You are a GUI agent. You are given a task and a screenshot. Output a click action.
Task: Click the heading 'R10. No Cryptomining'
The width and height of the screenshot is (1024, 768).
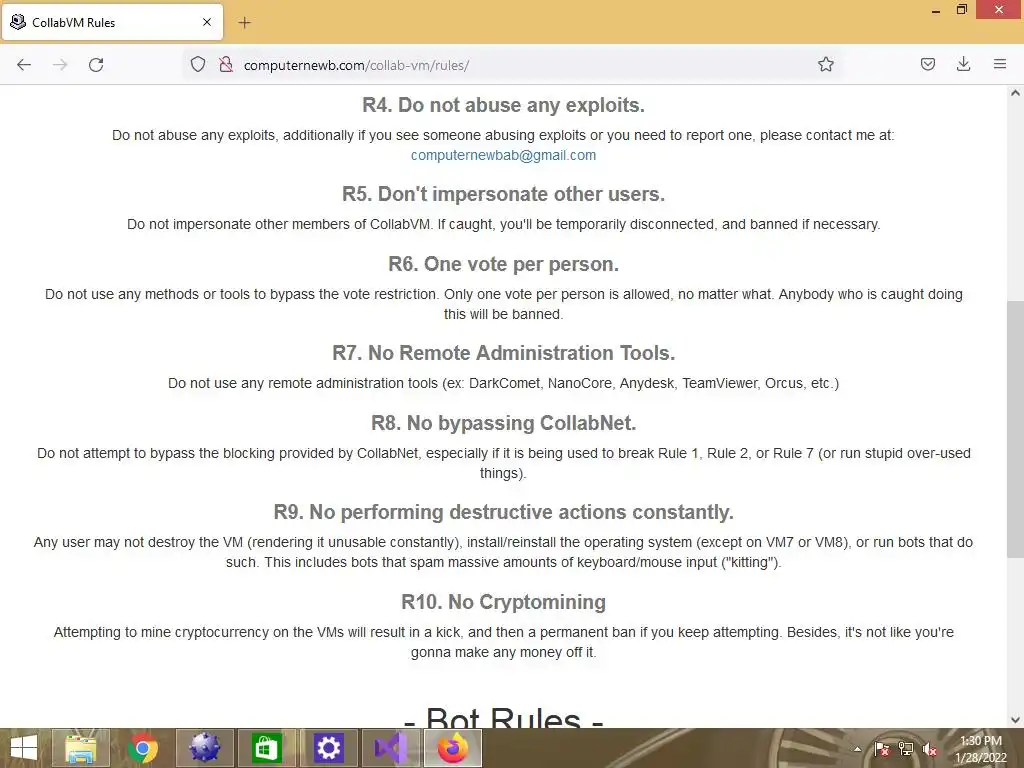[x=503, y=602]
